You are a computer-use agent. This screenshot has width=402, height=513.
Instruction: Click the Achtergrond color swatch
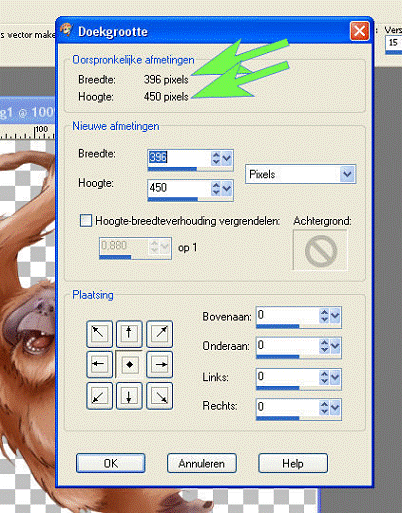[x=320, y=250]
